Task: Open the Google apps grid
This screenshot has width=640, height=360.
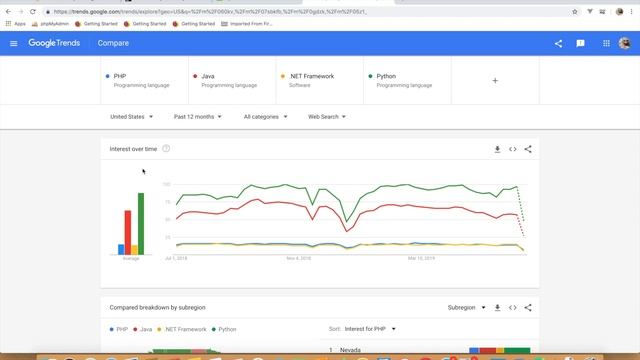Action: pos(606,43)
